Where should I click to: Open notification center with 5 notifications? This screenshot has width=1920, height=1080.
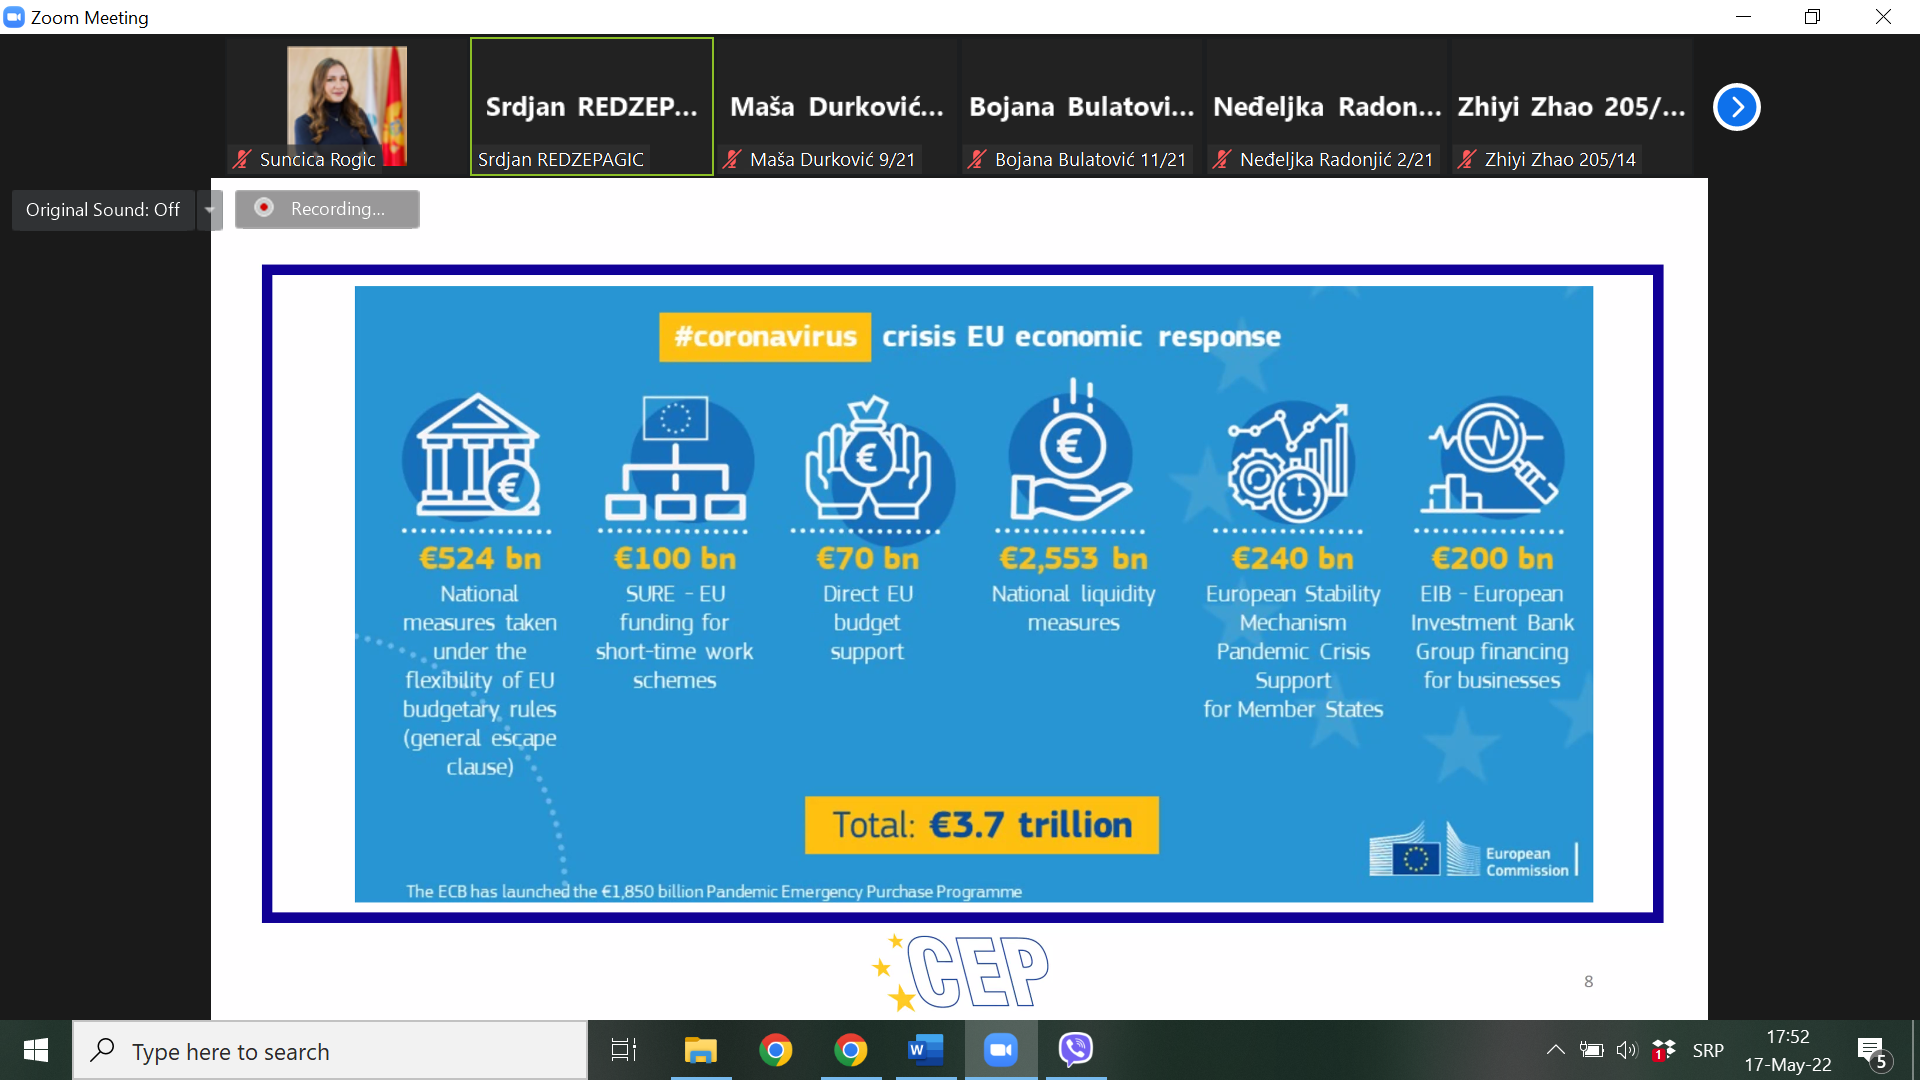(1873, 1052)
